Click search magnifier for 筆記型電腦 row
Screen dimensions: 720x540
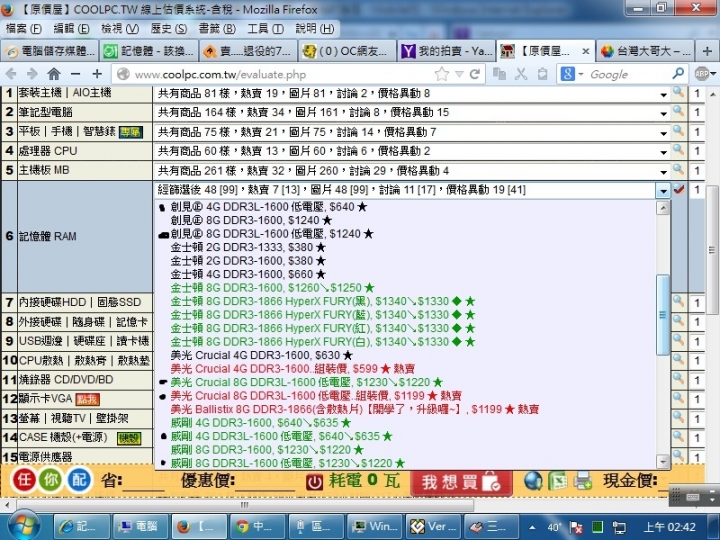(x=678, y=112)
